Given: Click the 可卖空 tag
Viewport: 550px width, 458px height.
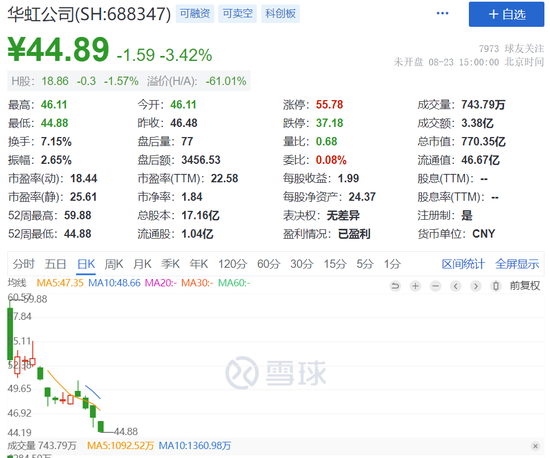Looking at the screenshot, I should click(x=237, y=14).
